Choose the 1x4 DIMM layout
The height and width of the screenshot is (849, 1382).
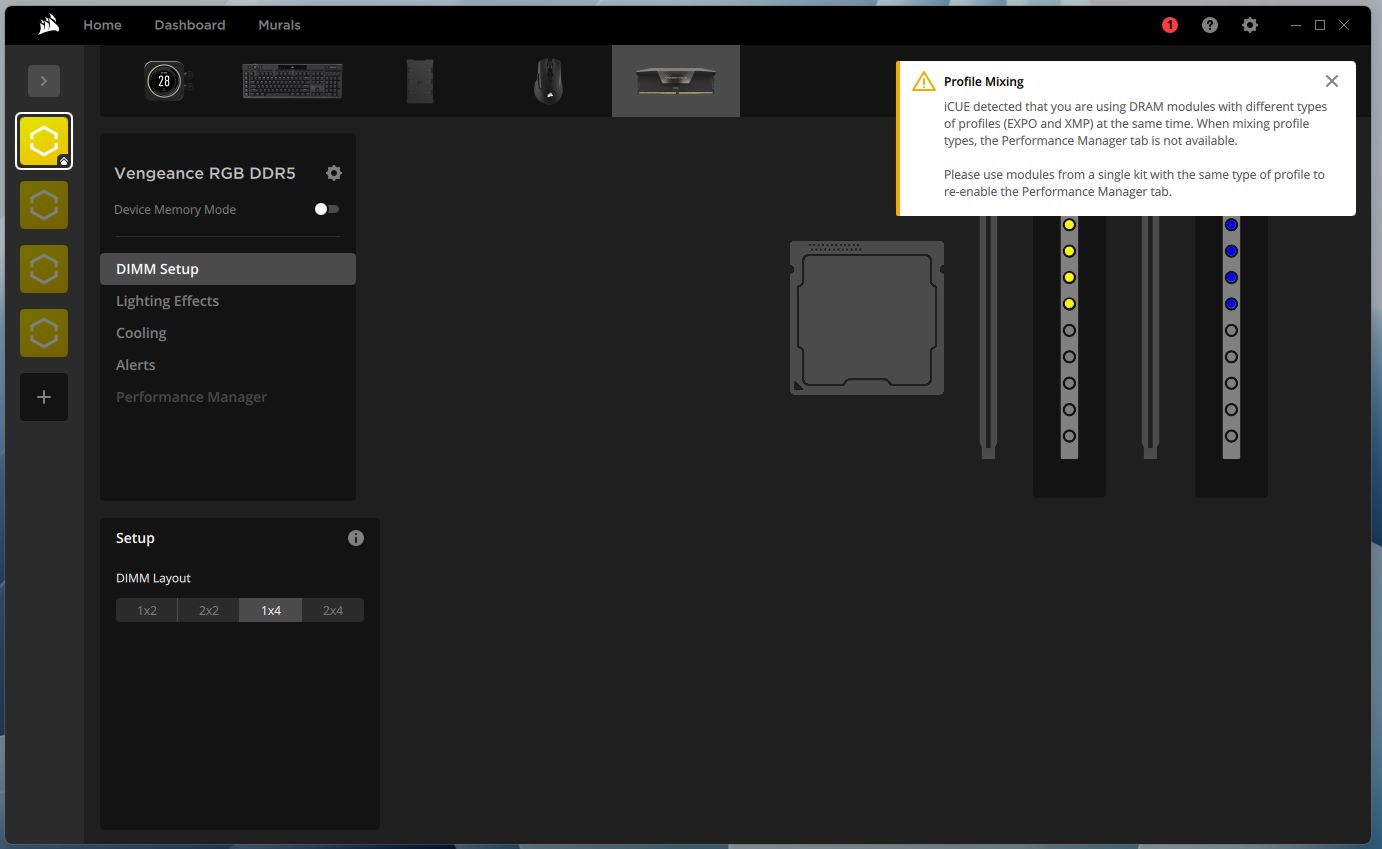[271, 610]
